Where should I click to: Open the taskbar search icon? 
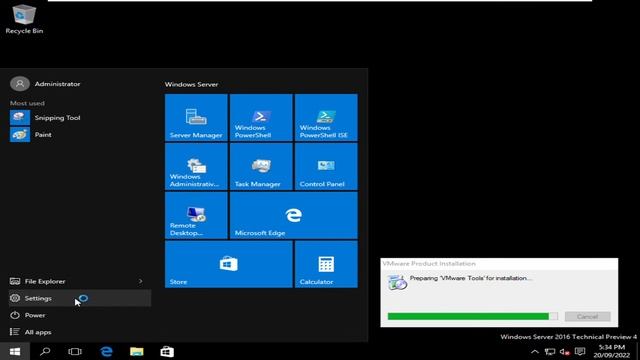(x=45, y=351)
